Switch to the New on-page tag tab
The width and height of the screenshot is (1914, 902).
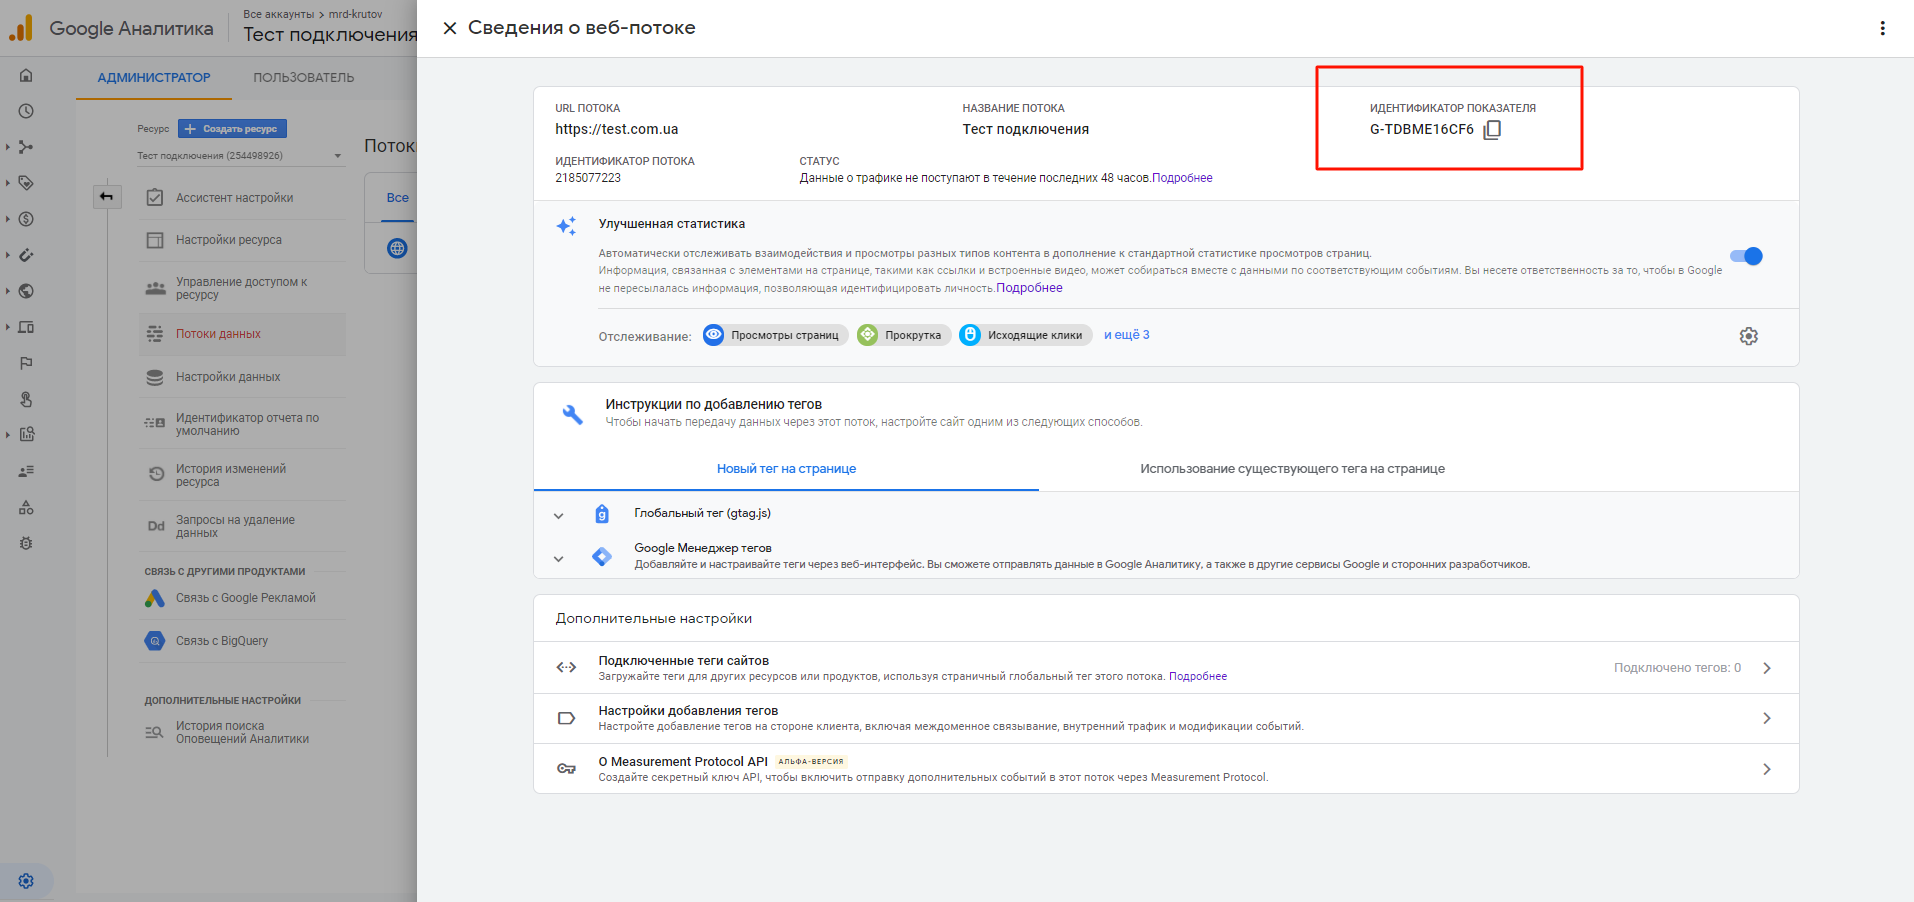tap(786, 468)
